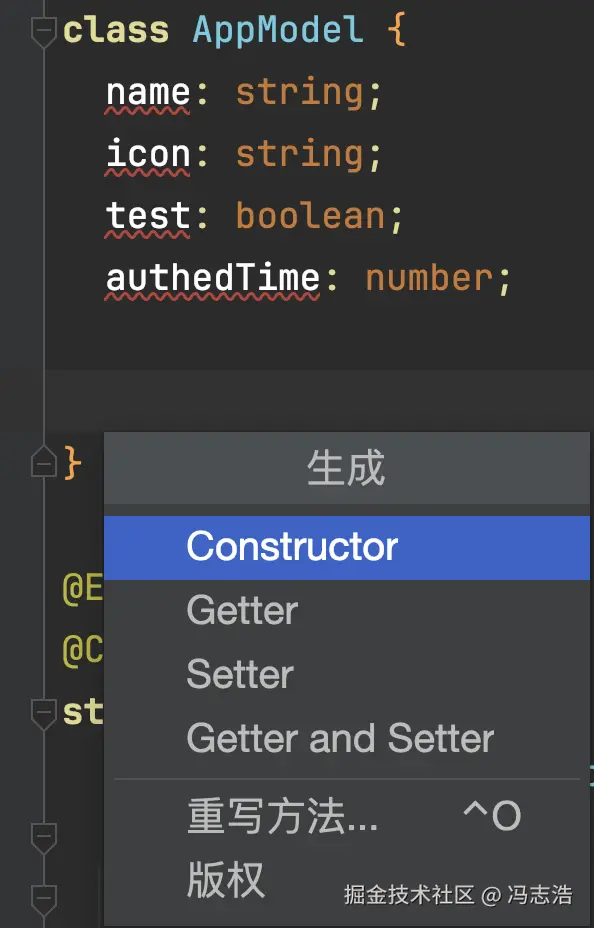Click the "icon" field declaration
This screenshot has height=928, width=594.
[x=146, y=154]
